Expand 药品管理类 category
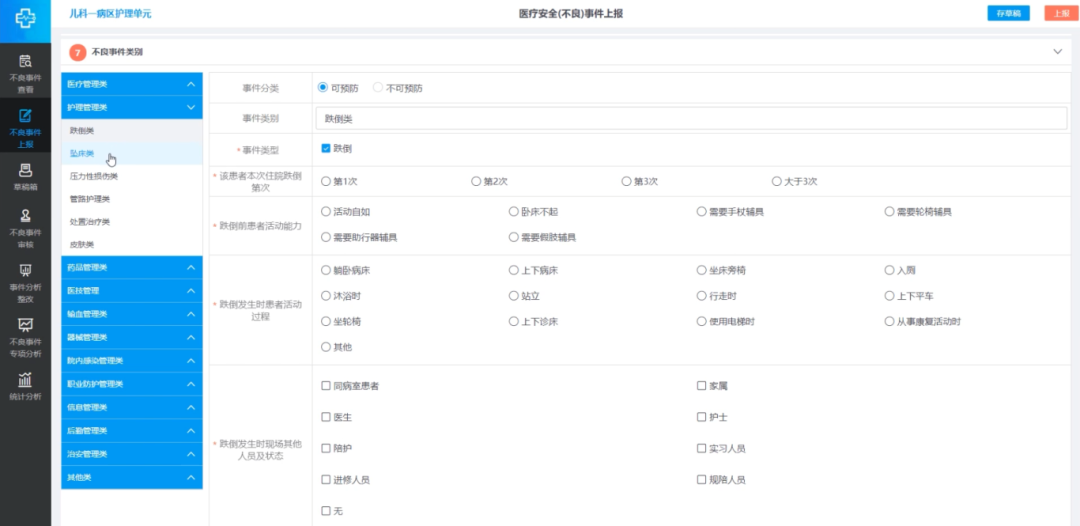The height and width of the screenshot is (526, 1080). pyautogui.click(x=132, y=267)
